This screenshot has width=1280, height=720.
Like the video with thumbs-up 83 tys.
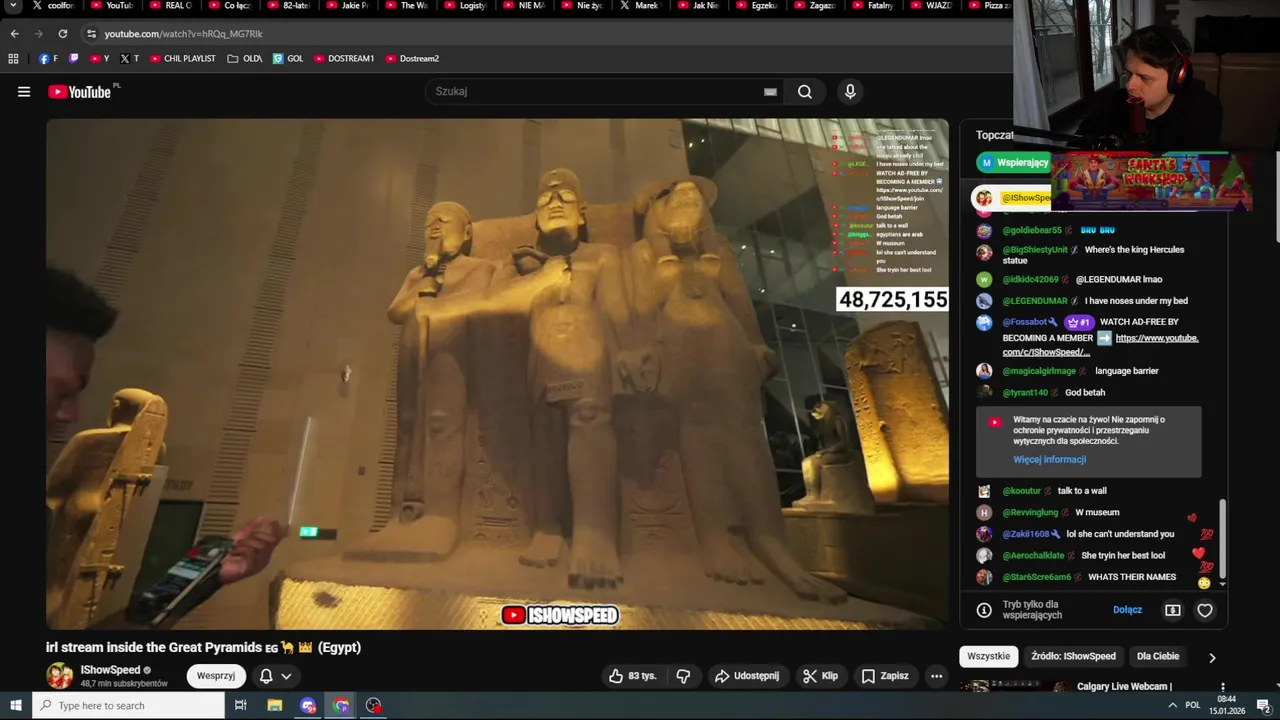pyautogui.click(x=633, y=676)
